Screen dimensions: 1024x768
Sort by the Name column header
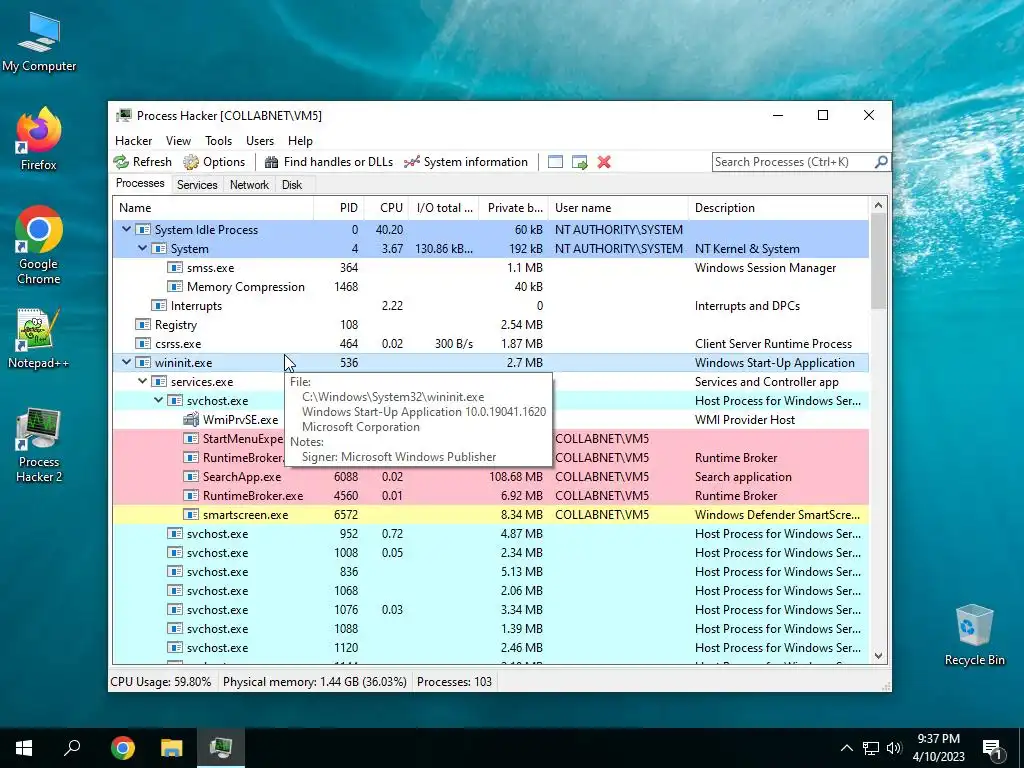[213, 208]
